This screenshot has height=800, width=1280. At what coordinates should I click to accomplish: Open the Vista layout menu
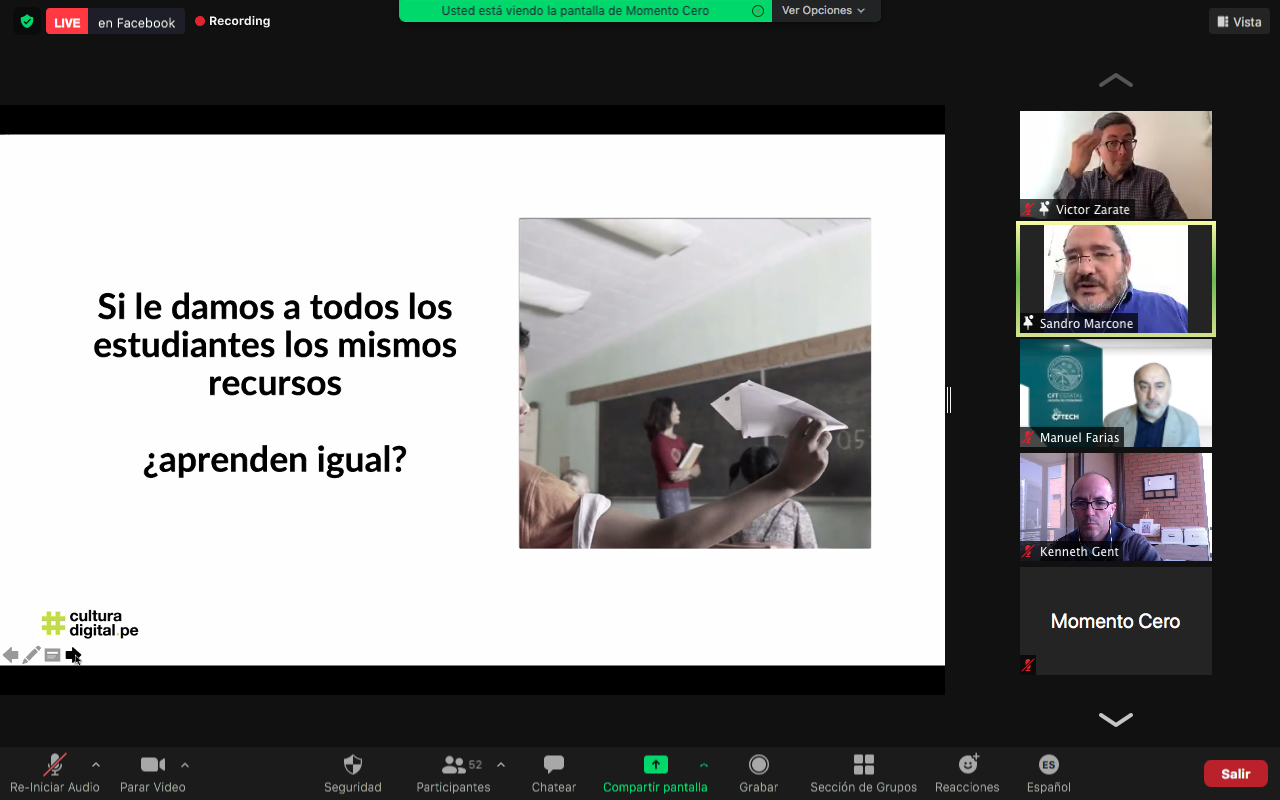point(1238,22)
